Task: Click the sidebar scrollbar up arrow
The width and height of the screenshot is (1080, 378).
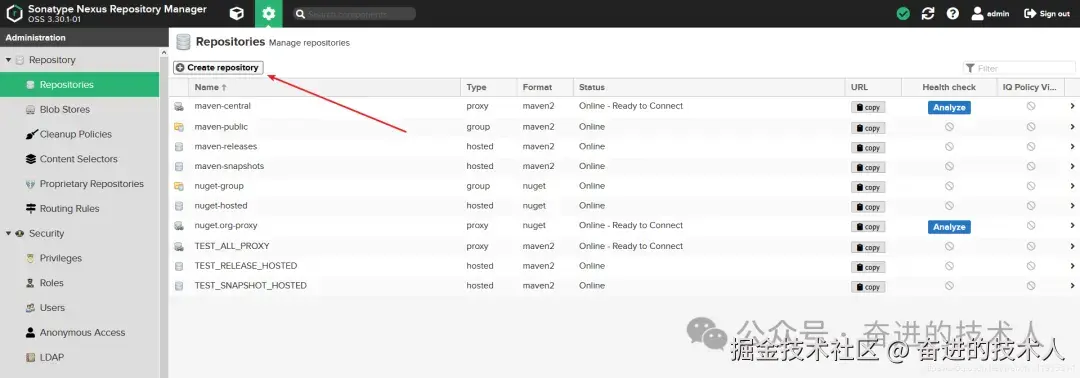Action: point(164,52)
